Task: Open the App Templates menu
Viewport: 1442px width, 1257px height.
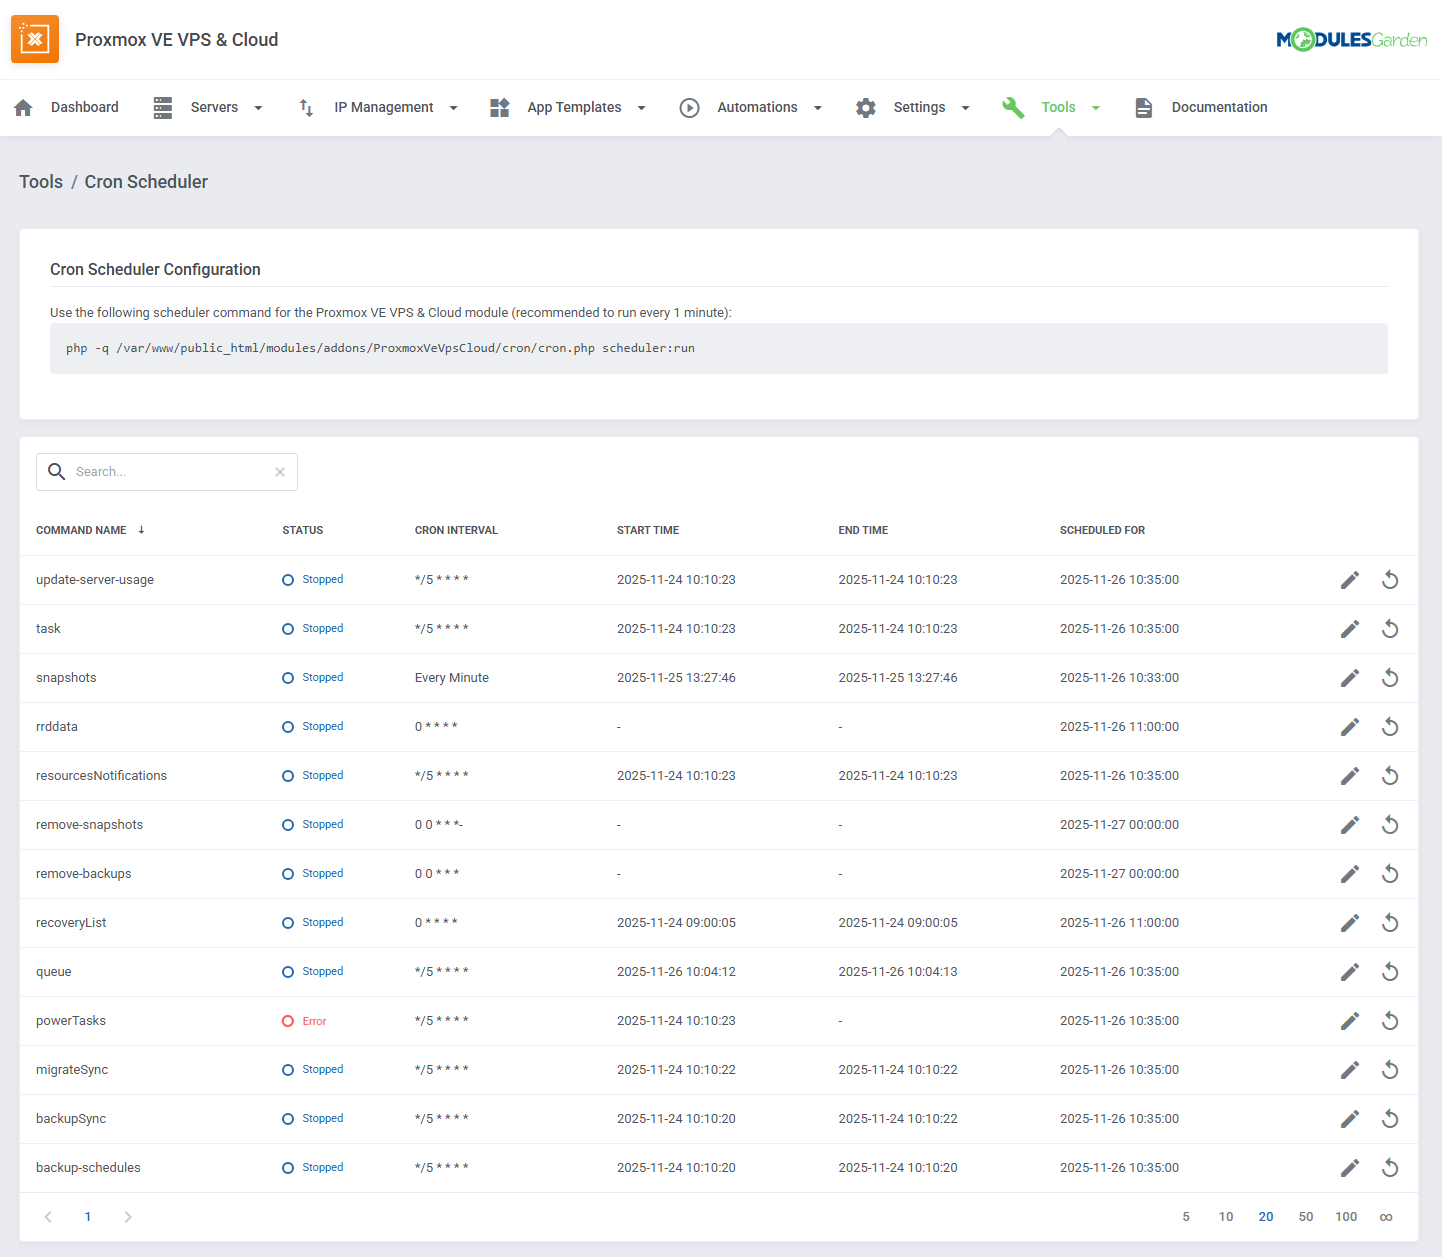Action: (574, 107)
